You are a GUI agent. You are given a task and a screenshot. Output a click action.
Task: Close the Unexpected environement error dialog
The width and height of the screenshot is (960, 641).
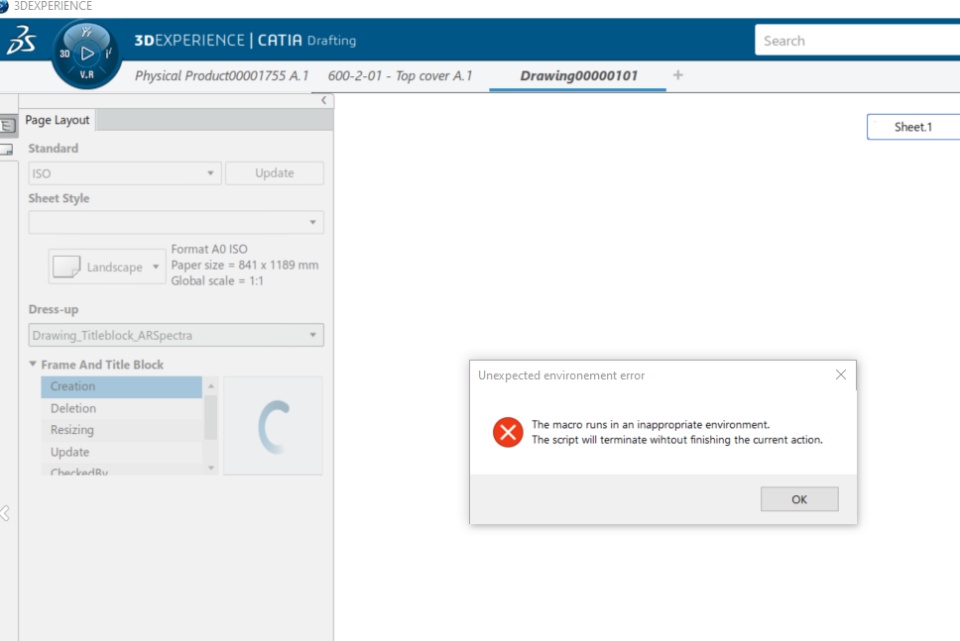pyautogui.click(x=841, y=375)
